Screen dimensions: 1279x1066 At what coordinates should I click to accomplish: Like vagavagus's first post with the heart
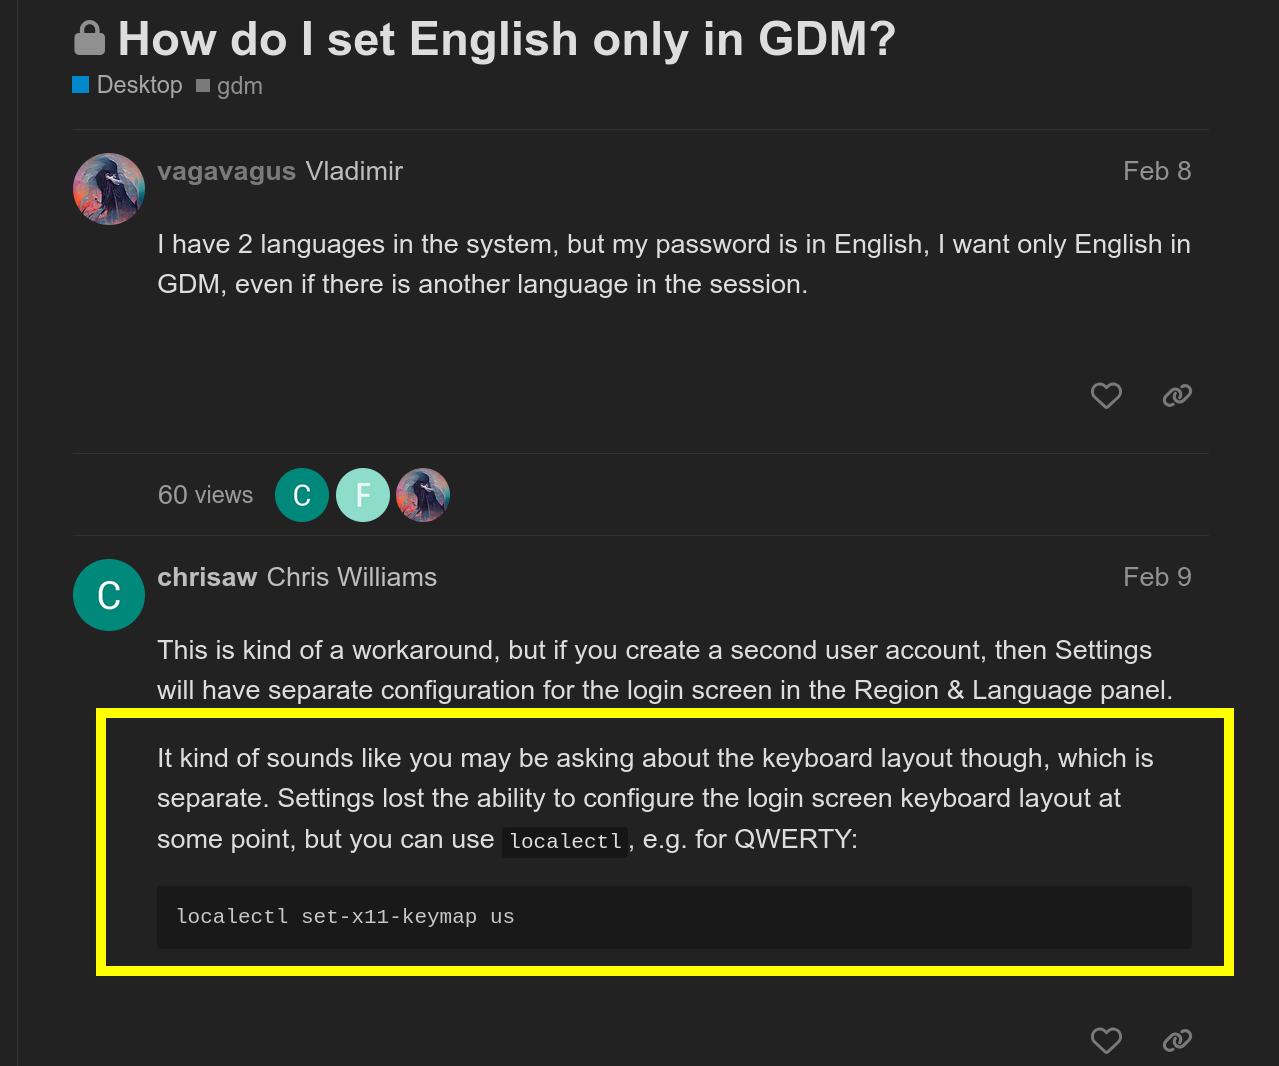tap(1106, 396)
